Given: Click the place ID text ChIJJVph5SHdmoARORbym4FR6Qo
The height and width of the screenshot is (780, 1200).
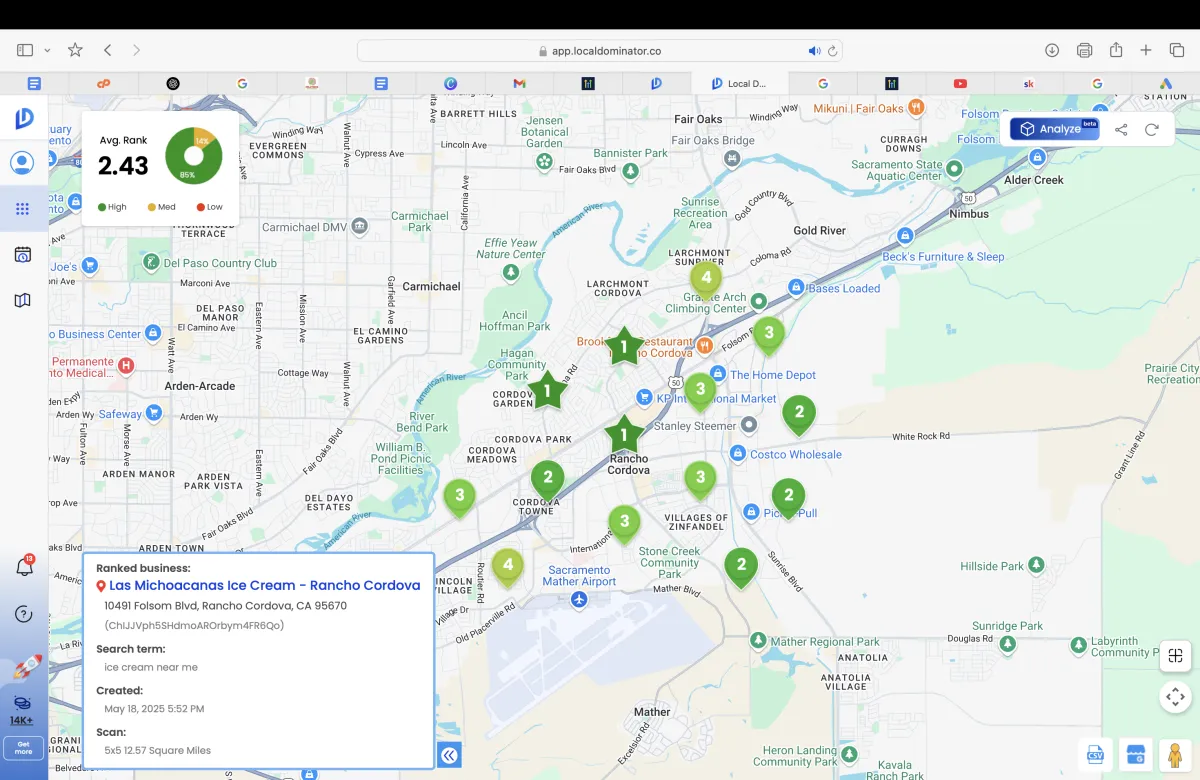Looking at the screenshot, I should pos(194,625).
